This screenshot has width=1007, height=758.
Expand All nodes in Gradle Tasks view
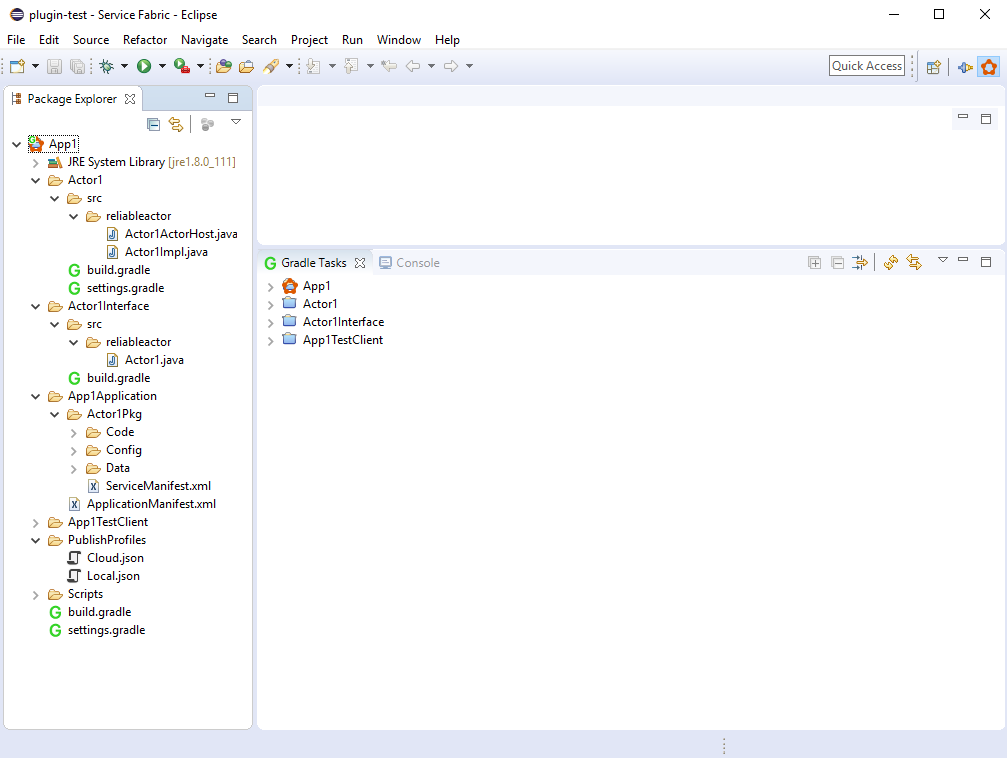tap(814, 262)
